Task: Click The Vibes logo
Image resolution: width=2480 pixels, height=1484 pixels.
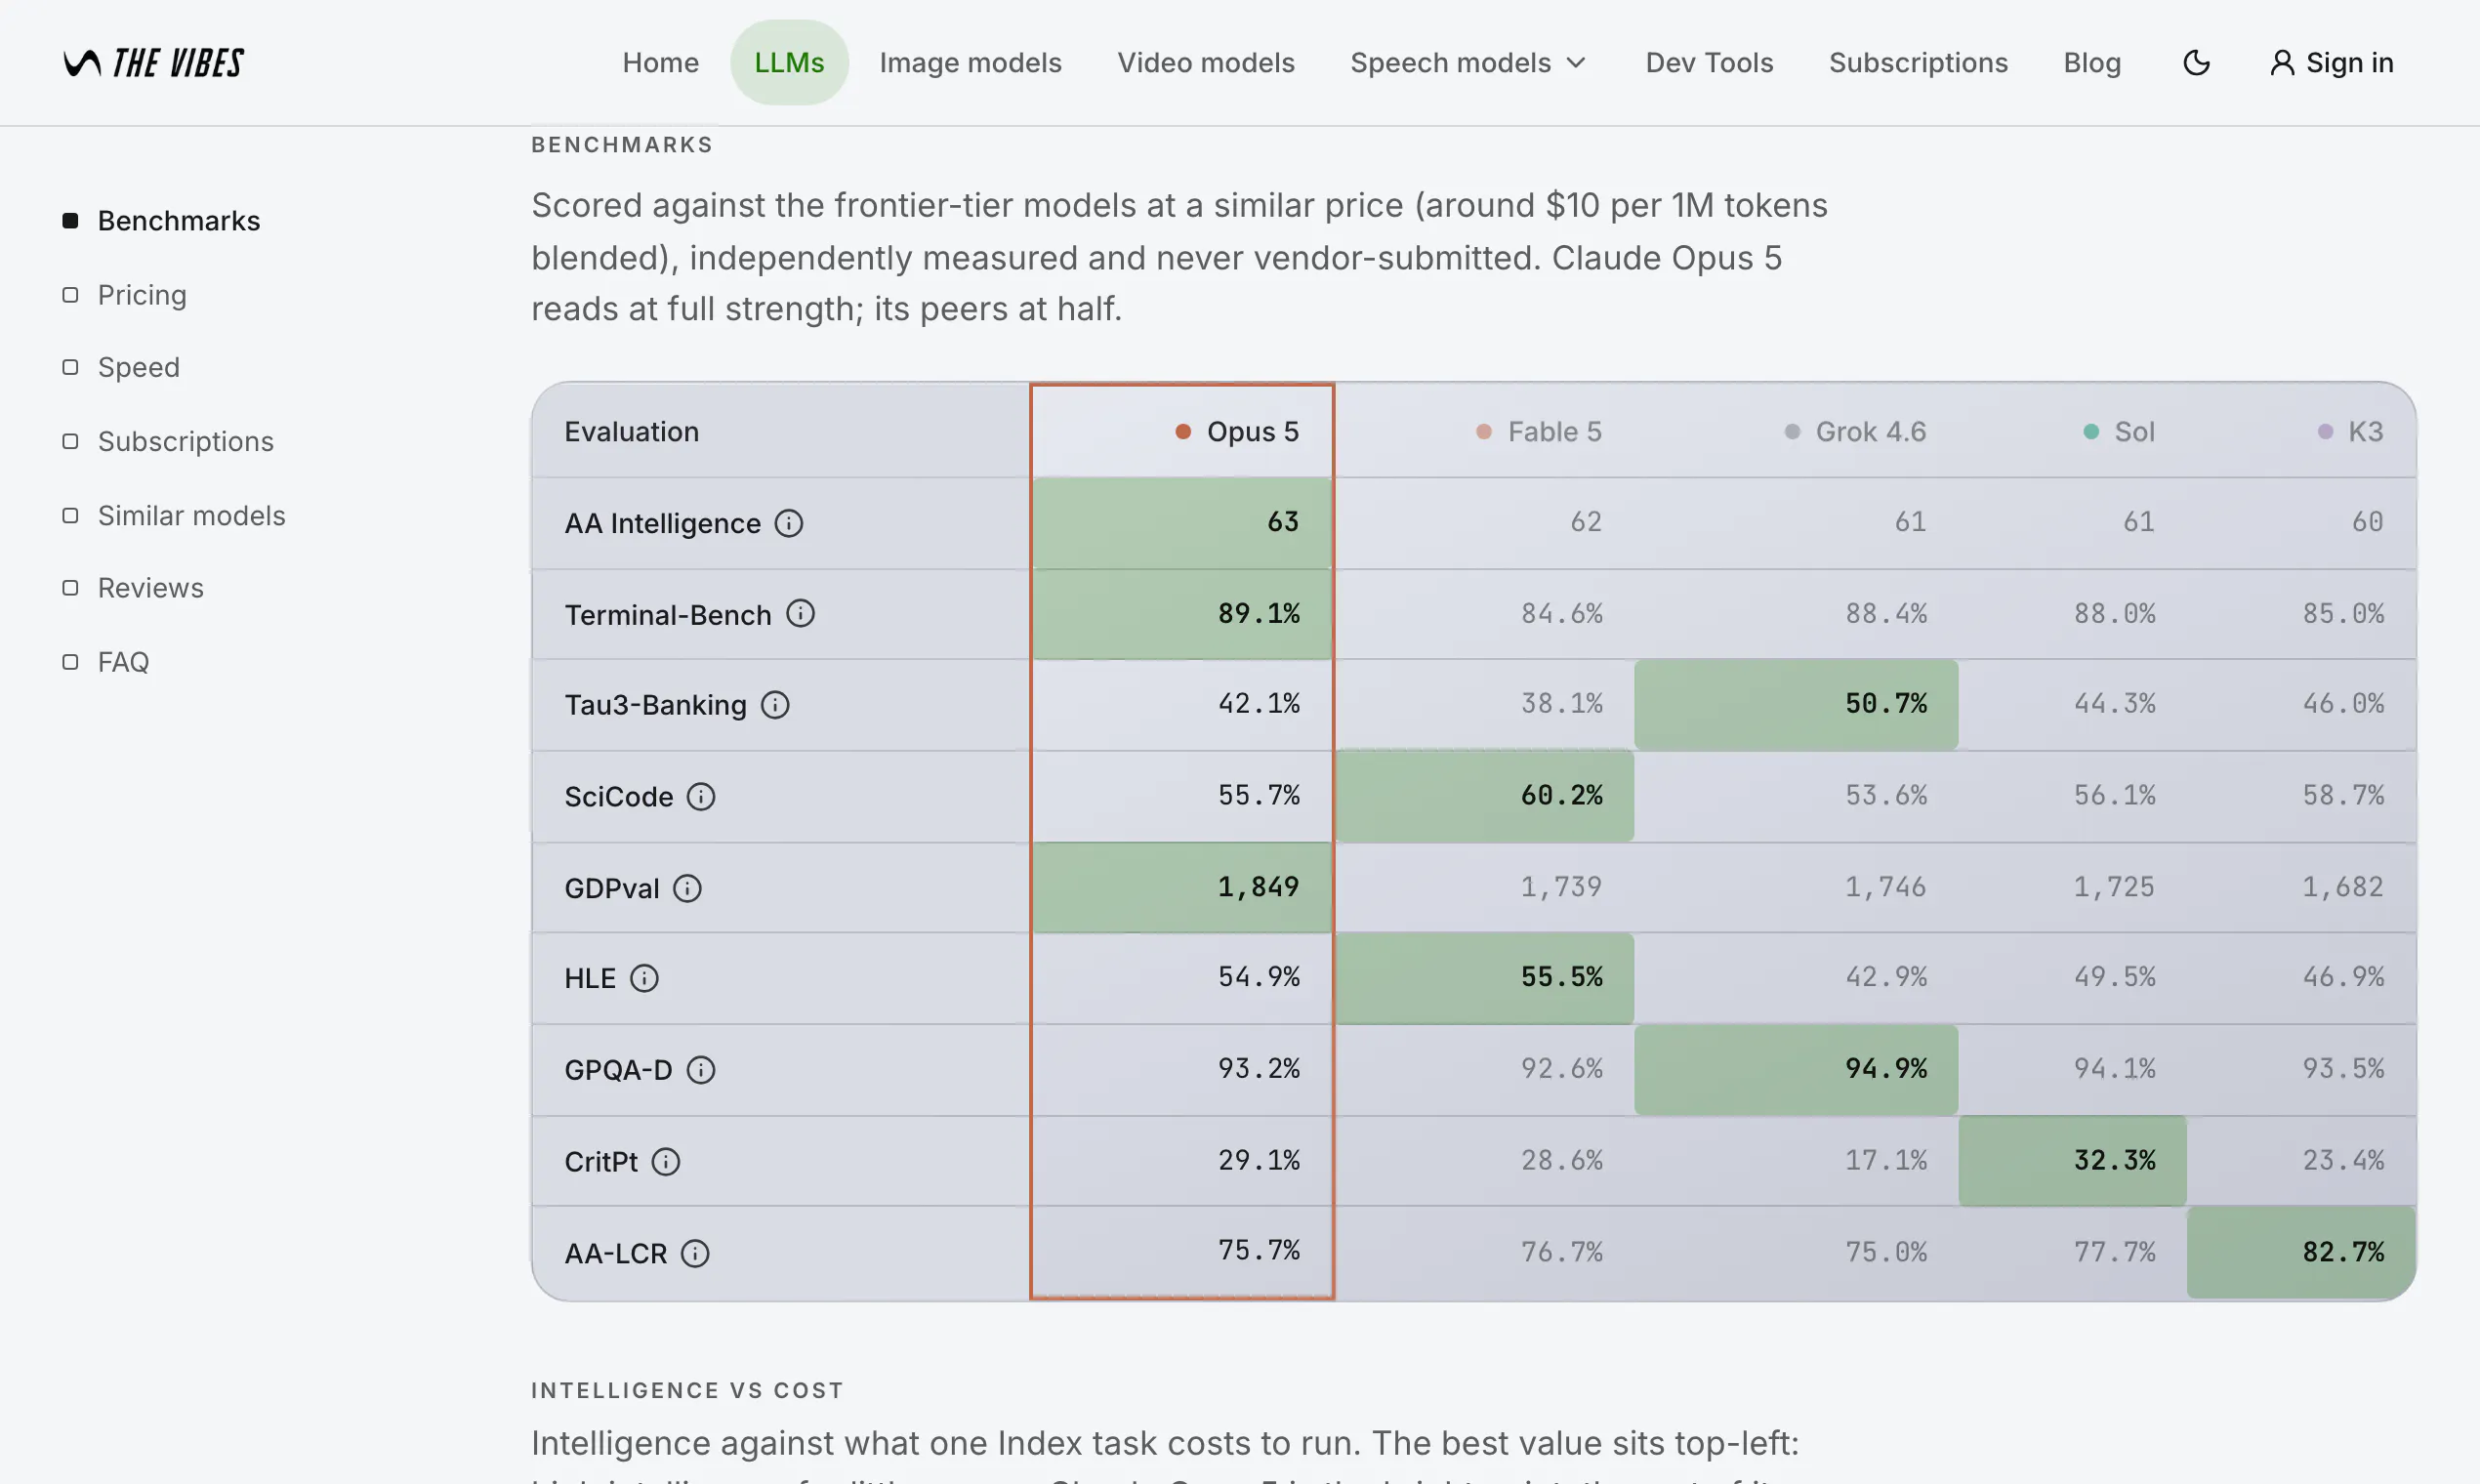Action: (153, 63)
